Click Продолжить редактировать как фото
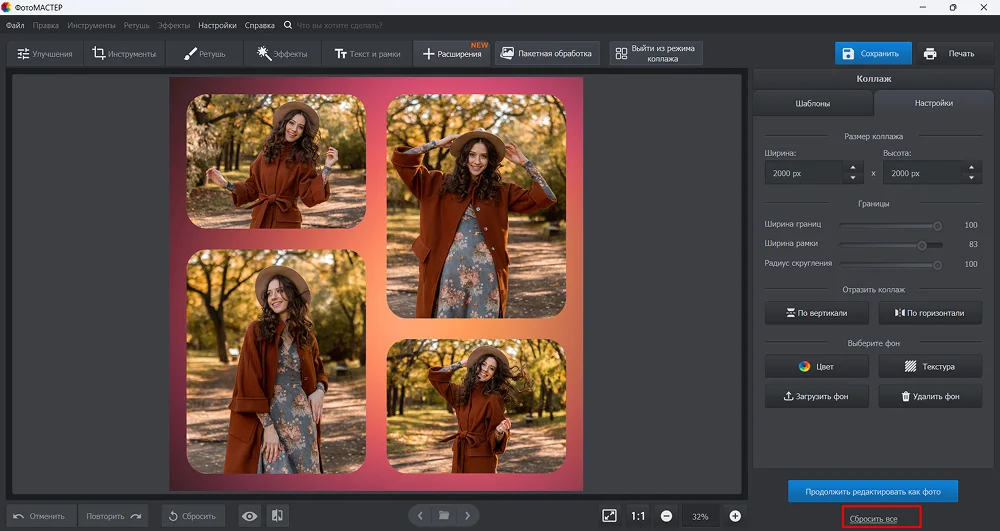Screen dimensions: 1000x531 coord(872,491)
